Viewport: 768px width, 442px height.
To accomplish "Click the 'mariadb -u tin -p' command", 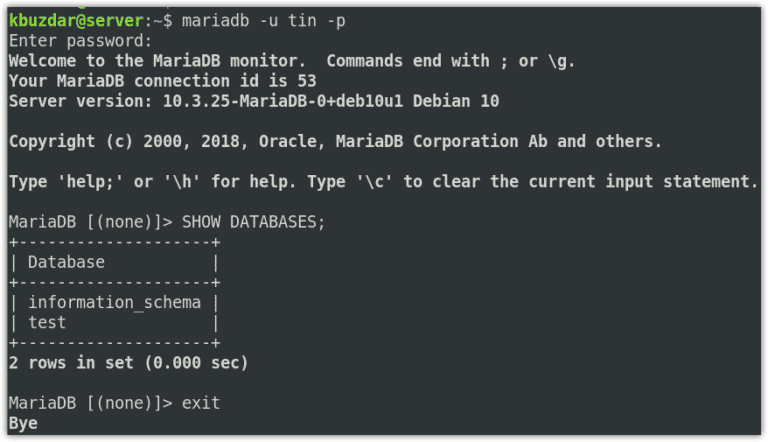I will [x=264, y=21].
